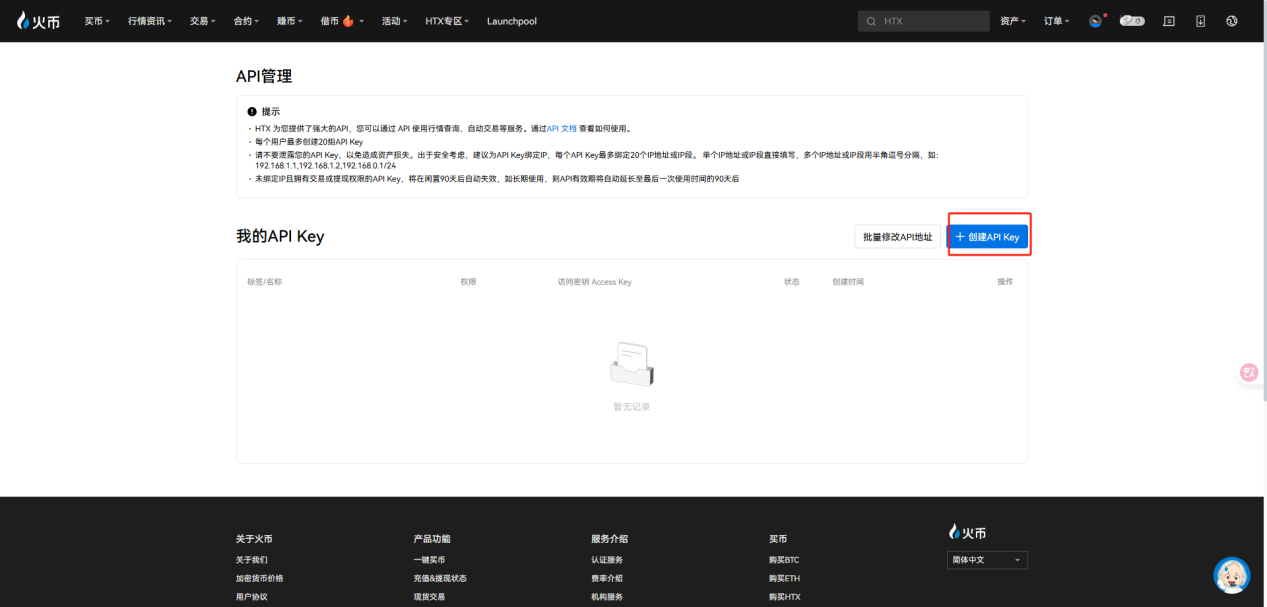
Task: Click the 批量修改API地址 button
Action: (897, 237)
